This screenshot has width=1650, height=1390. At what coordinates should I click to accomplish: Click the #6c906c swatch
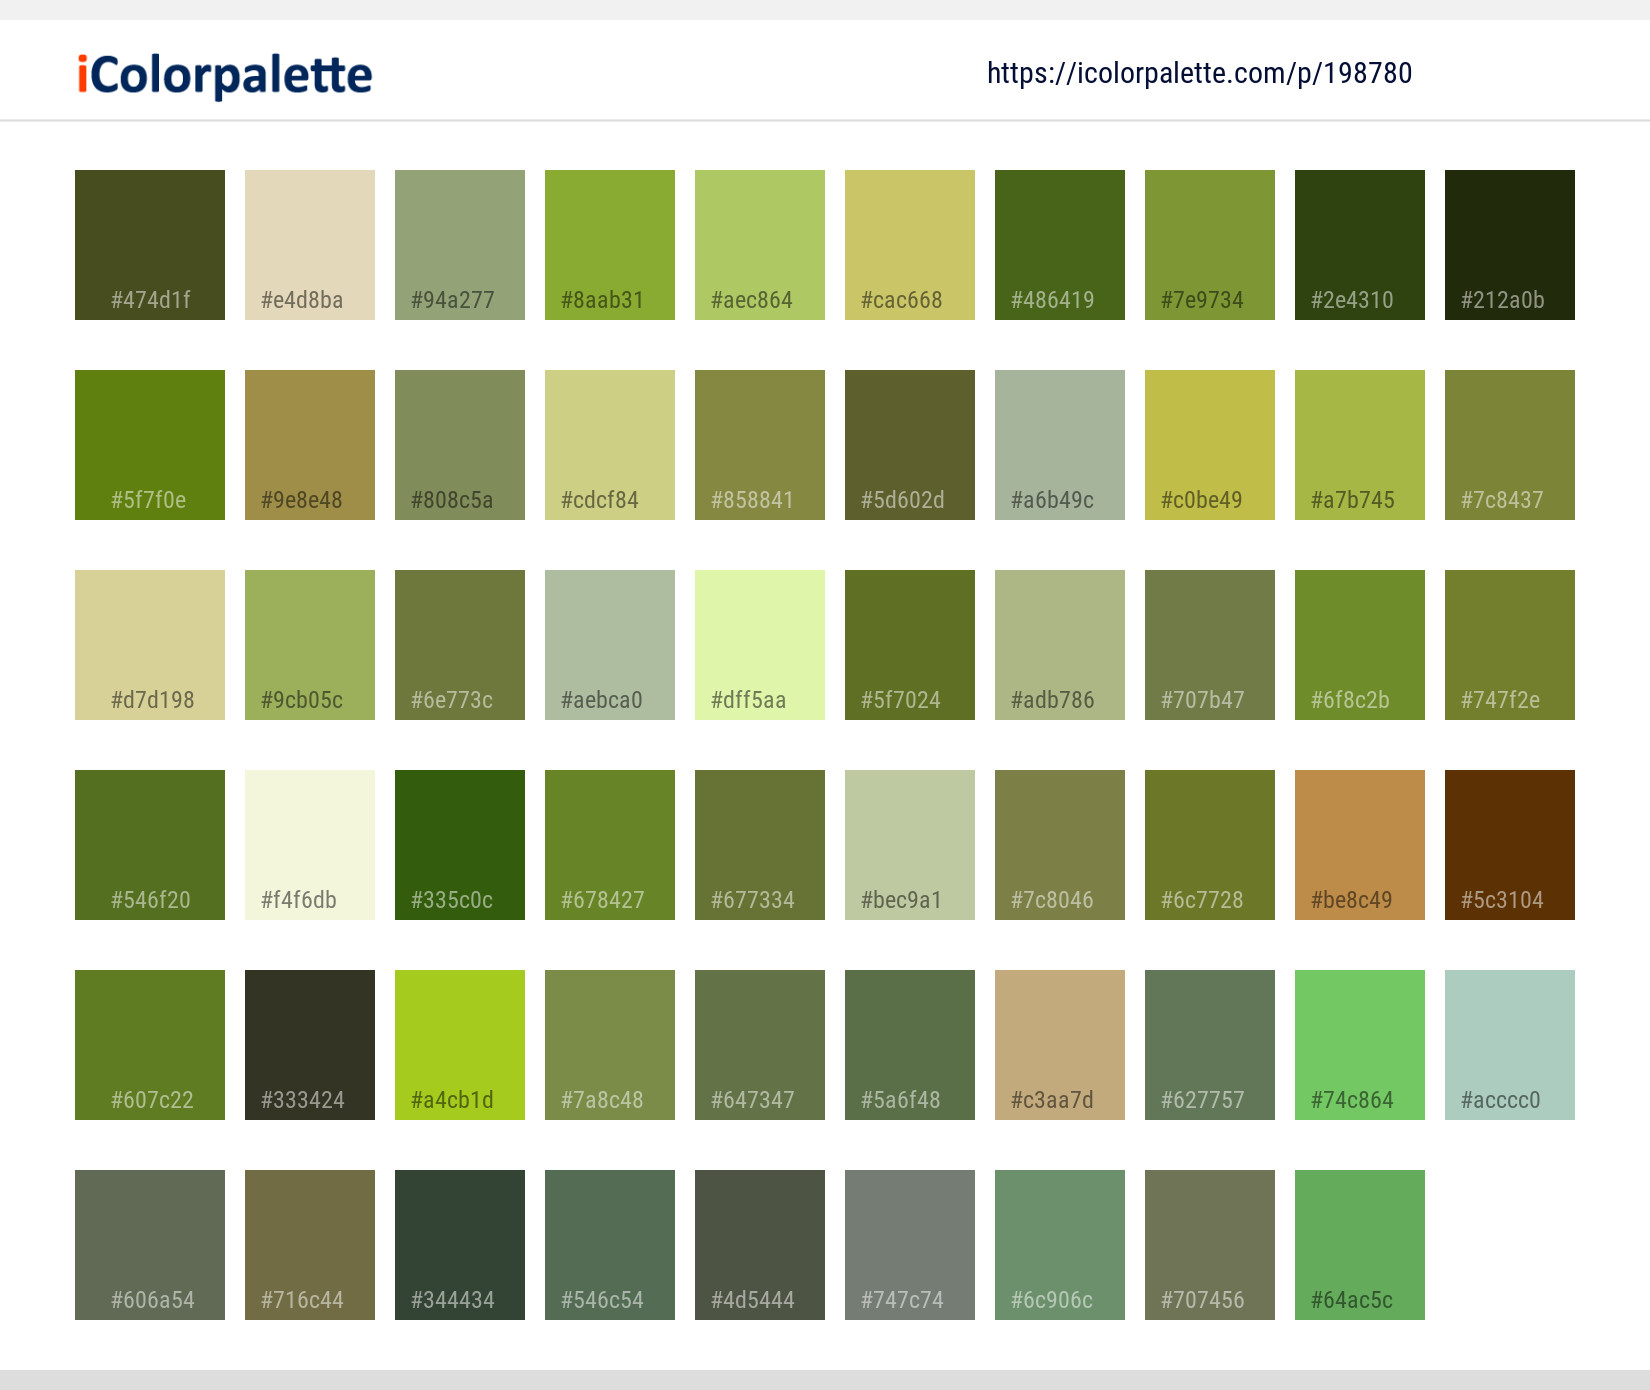click(x=1060, y=1245)
